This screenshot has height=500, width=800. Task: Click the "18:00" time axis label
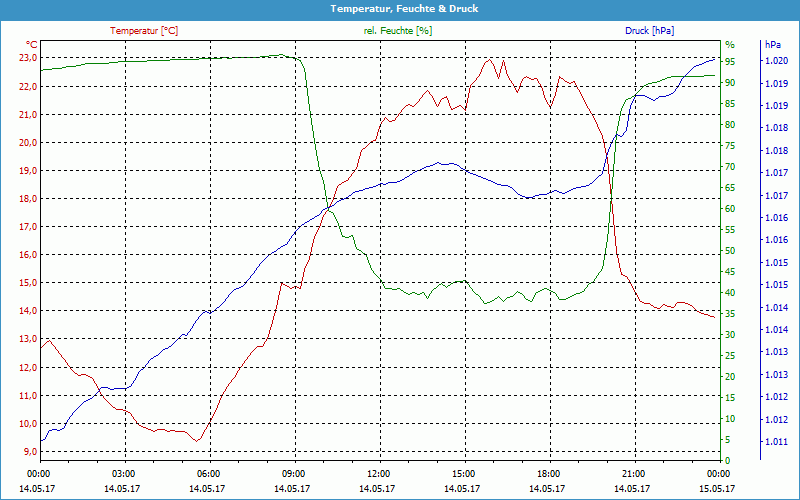(547, 474)
